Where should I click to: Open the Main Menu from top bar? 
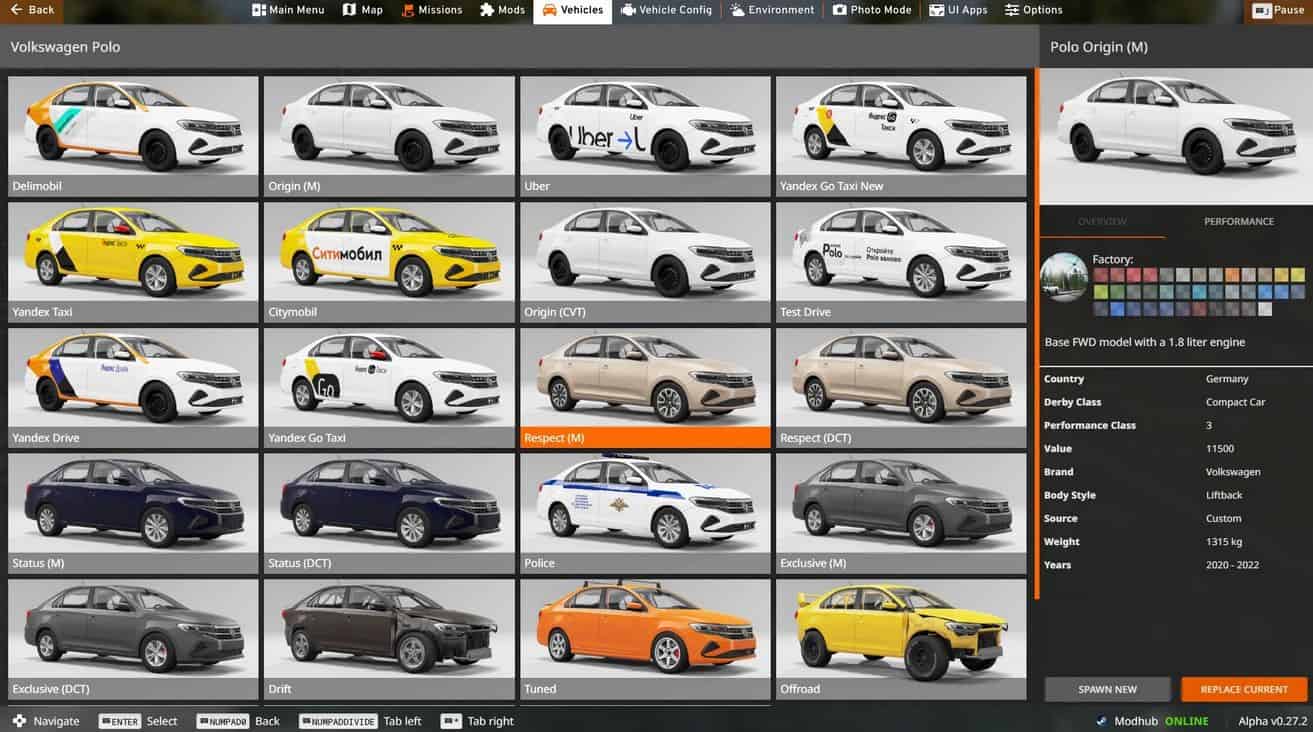288,10
